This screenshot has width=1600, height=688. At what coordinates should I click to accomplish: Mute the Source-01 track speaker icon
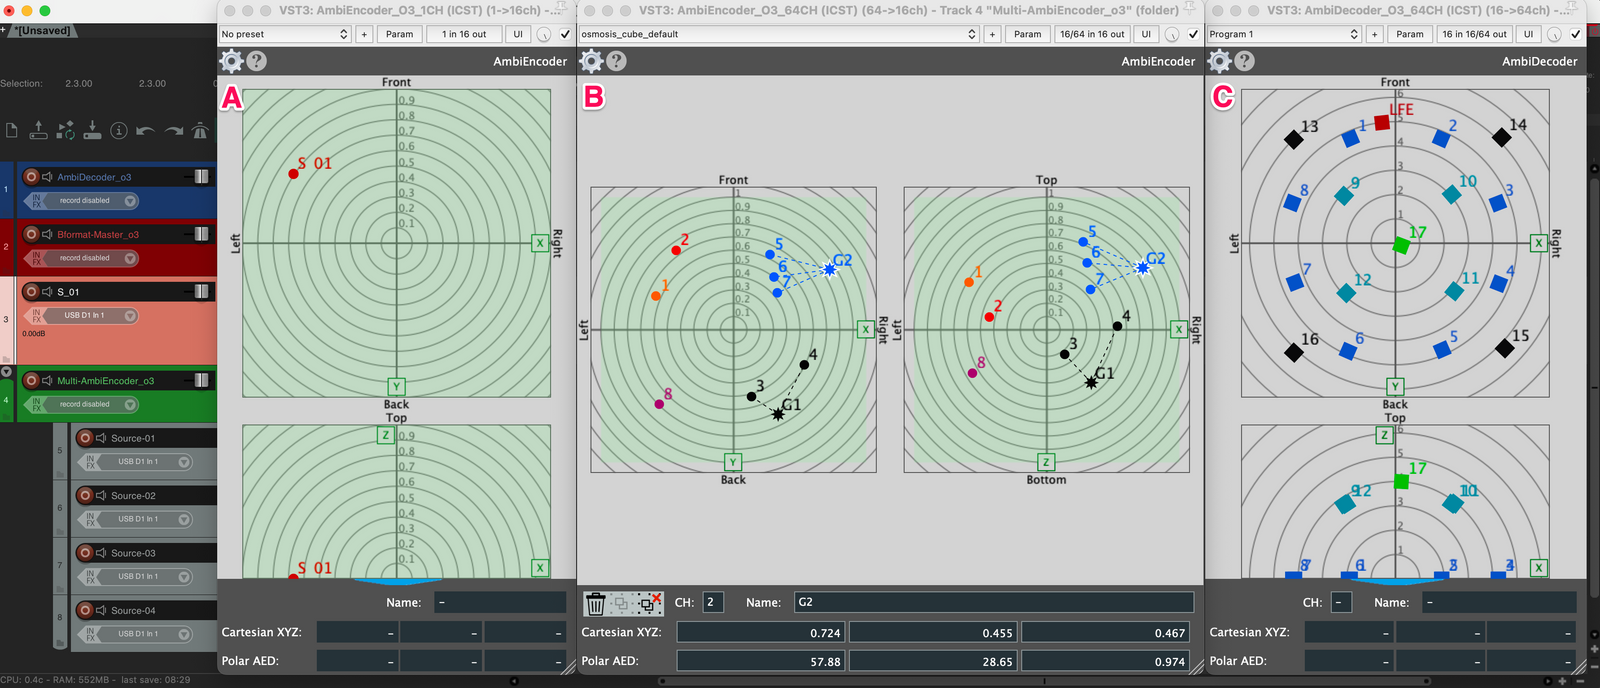101,438
